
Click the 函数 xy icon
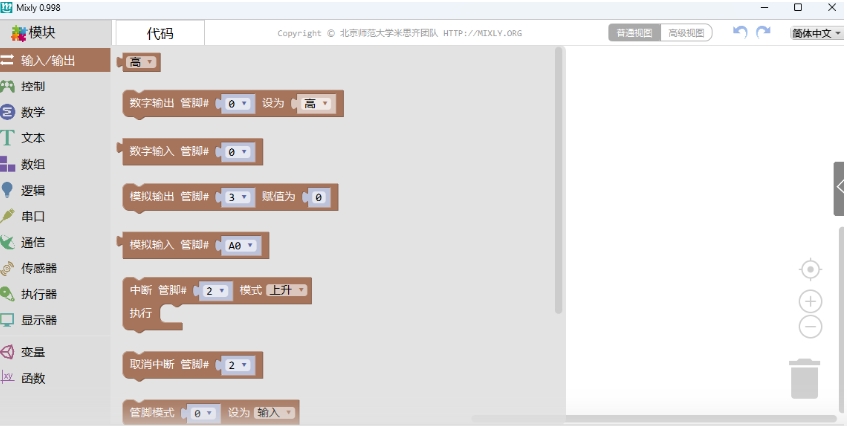click(8, 377)
